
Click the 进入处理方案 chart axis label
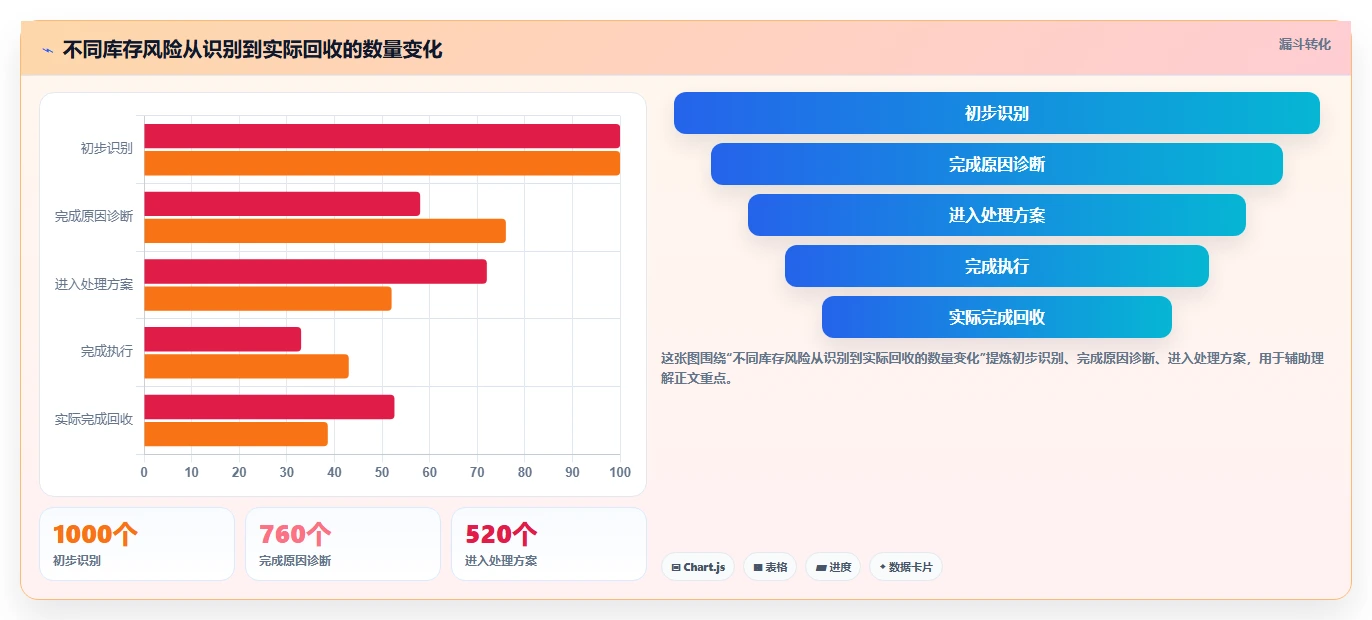click(94, 284)
